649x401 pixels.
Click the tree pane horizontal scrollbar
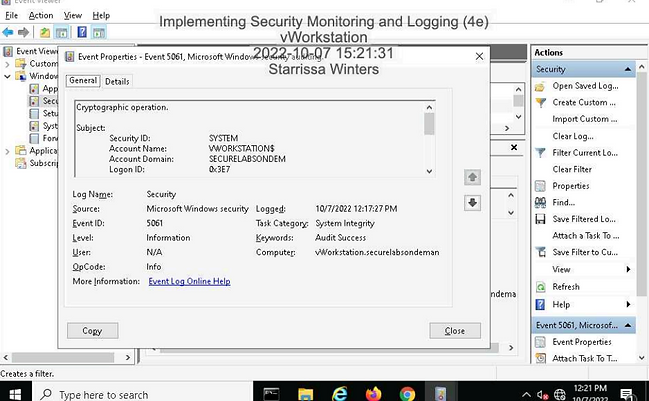(63, 357)
